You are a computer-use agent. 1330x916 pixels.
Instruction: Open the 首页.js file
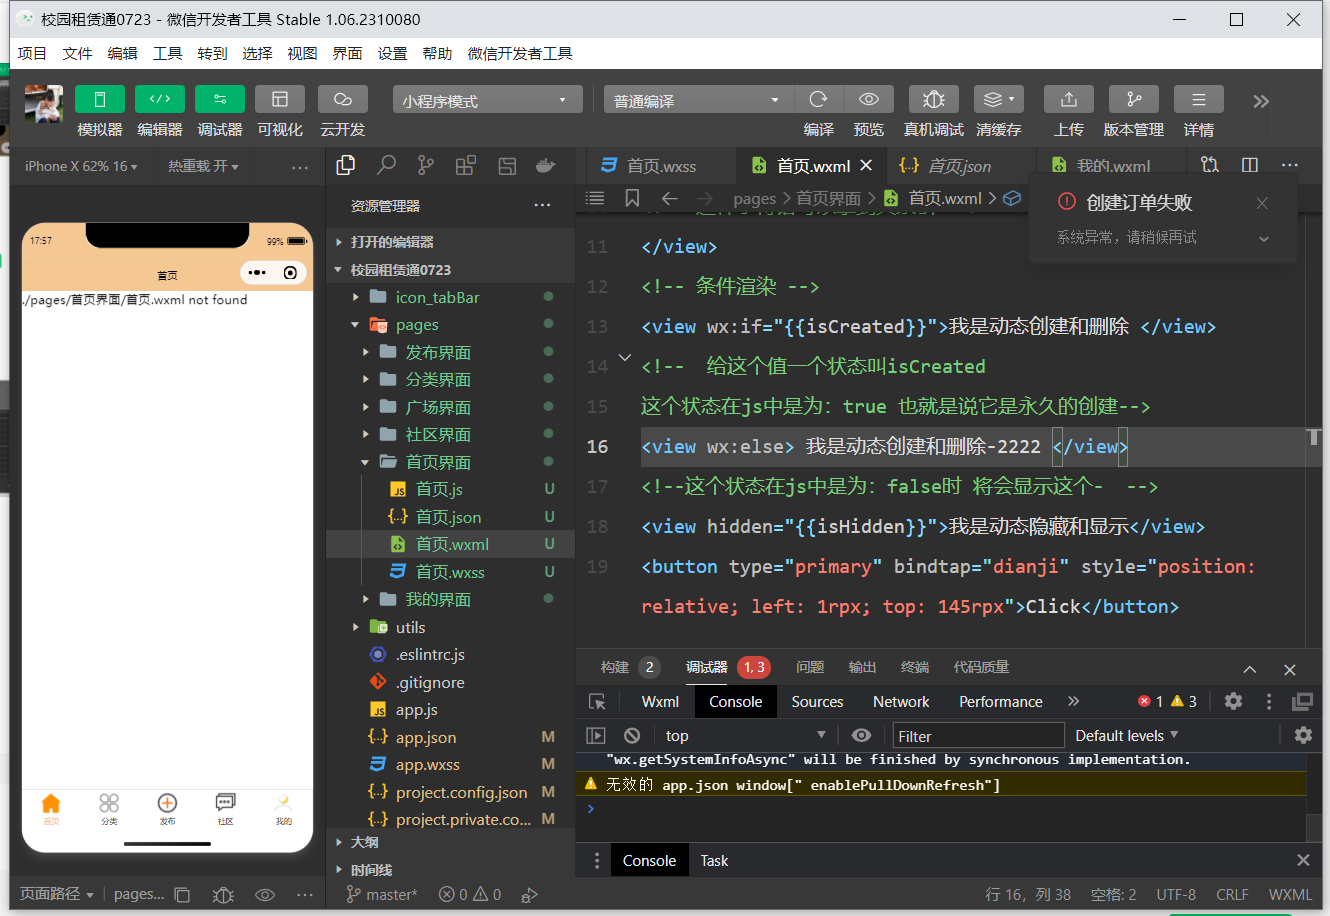click(450, 489)
